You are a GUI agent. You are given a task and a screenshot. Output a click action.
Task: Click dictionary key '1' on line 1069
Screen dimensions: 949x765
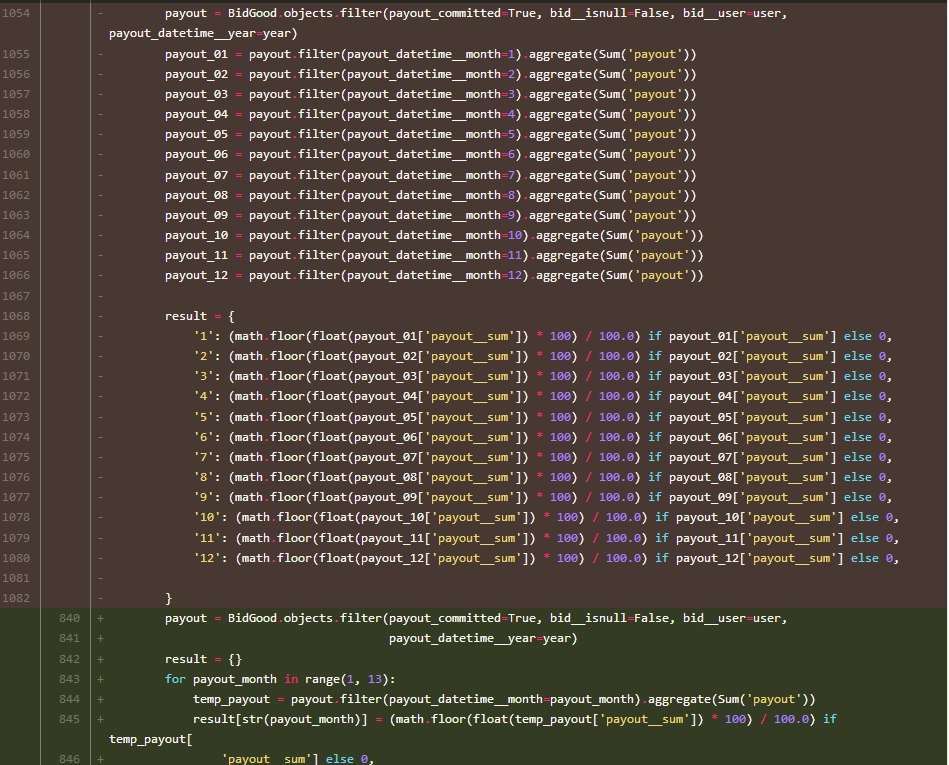pyautogui.click(x=203, y=336)
